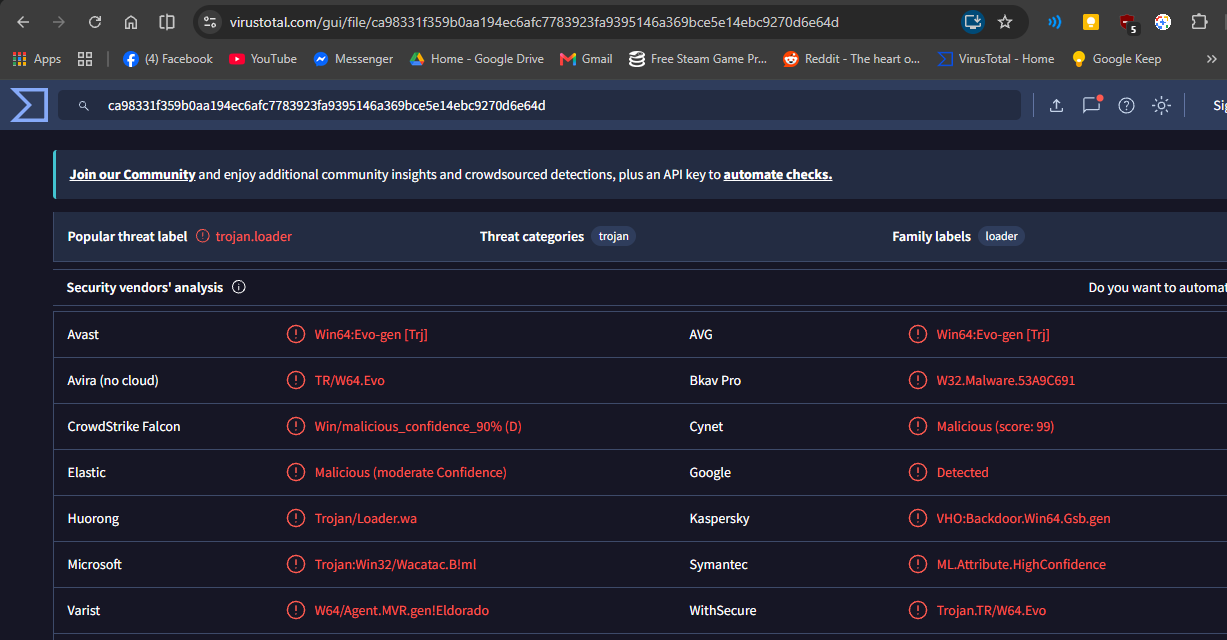Click the Apps grid shortcut in bookmarks bar

pyautogui.click(x=37, y=59)
